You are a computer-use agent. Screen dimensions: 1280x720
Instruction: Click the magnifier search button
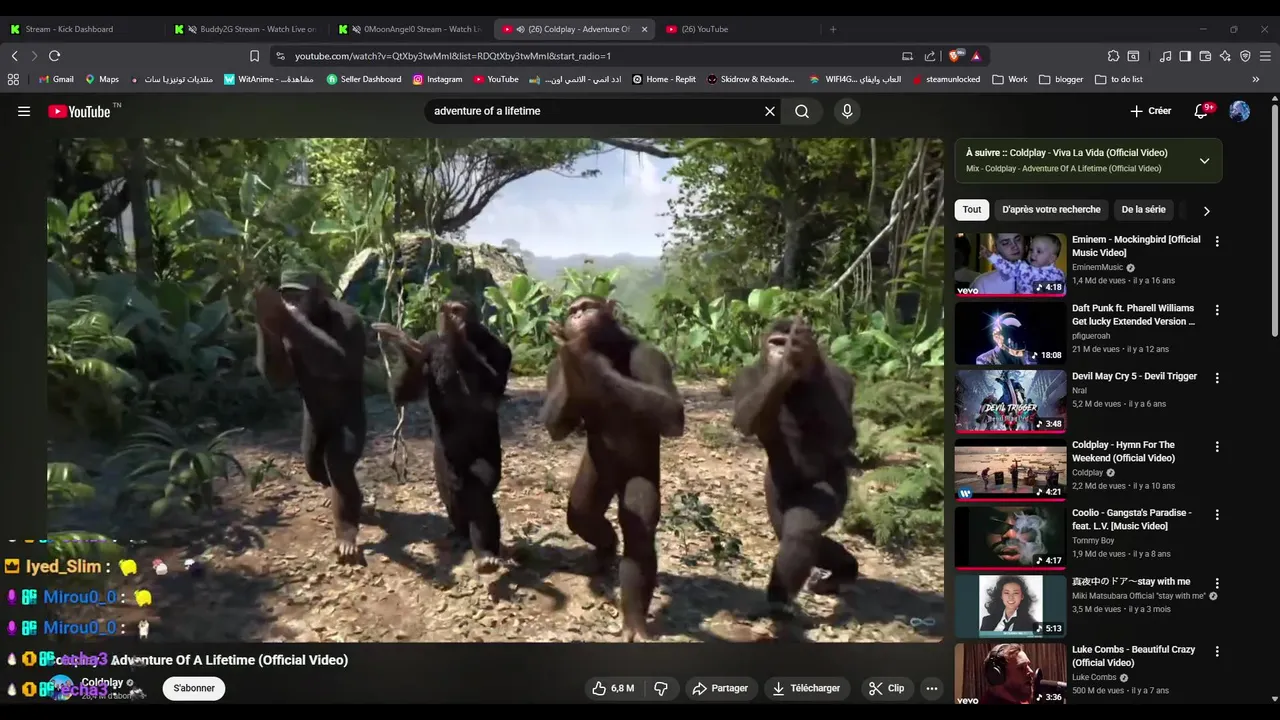[802, 111]
